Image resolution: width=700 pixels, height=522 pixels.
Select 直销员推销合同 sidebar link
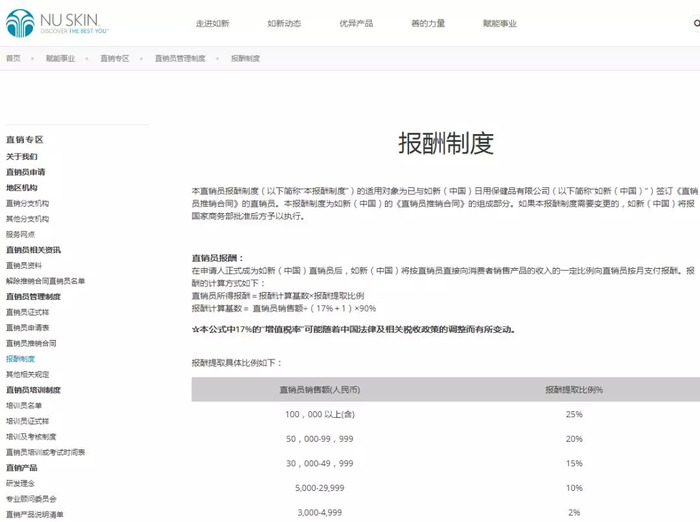tap(31, 343)
